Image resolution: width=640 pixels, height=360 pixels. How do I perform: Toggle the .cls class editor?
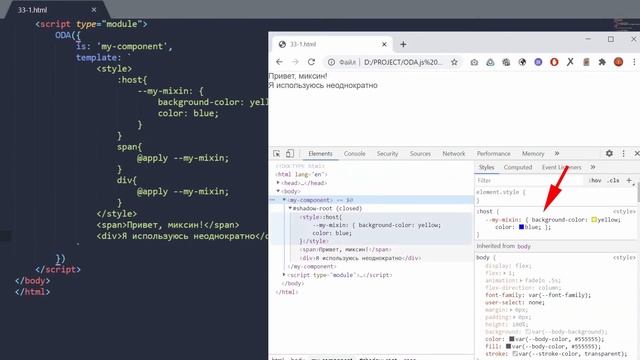pos(613,180)
